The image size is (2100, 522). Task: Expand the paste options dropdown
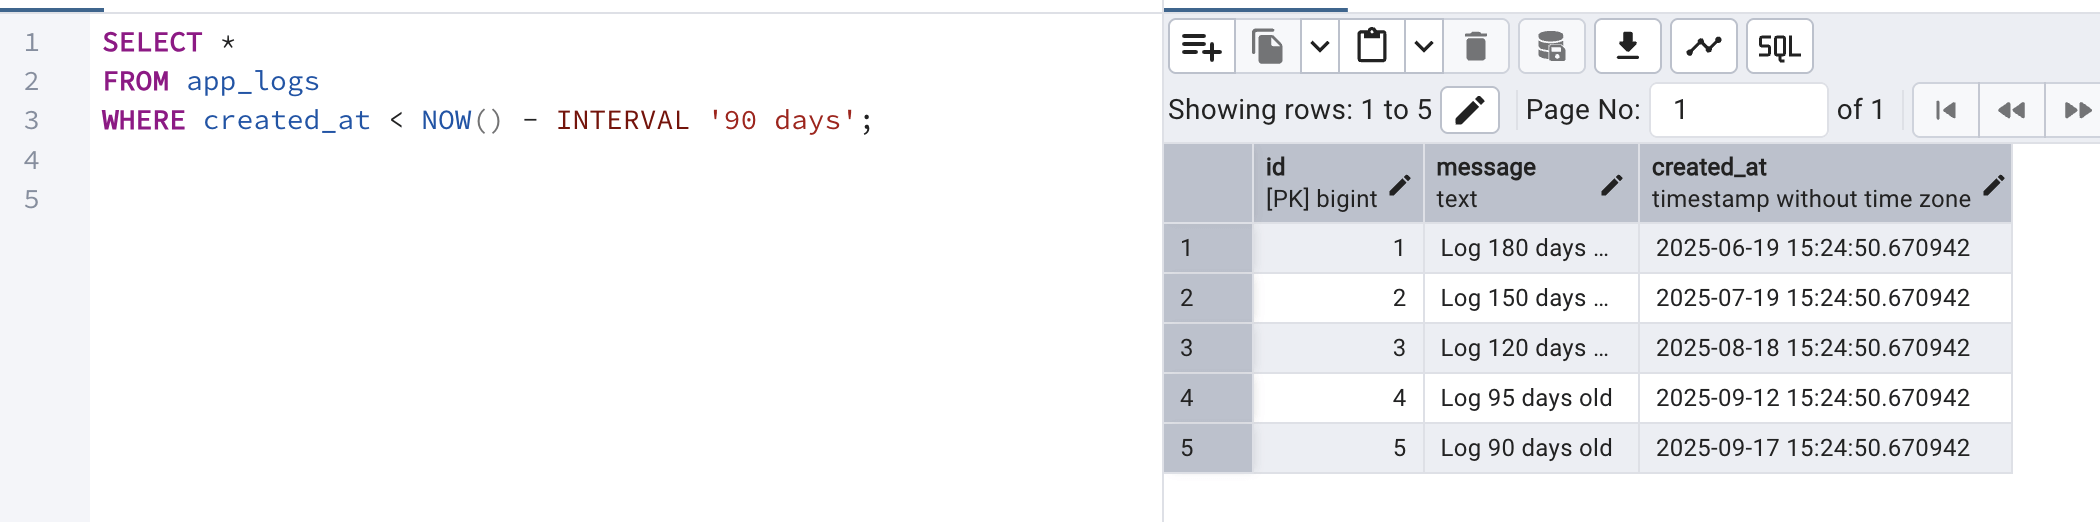coord(1424,47)
